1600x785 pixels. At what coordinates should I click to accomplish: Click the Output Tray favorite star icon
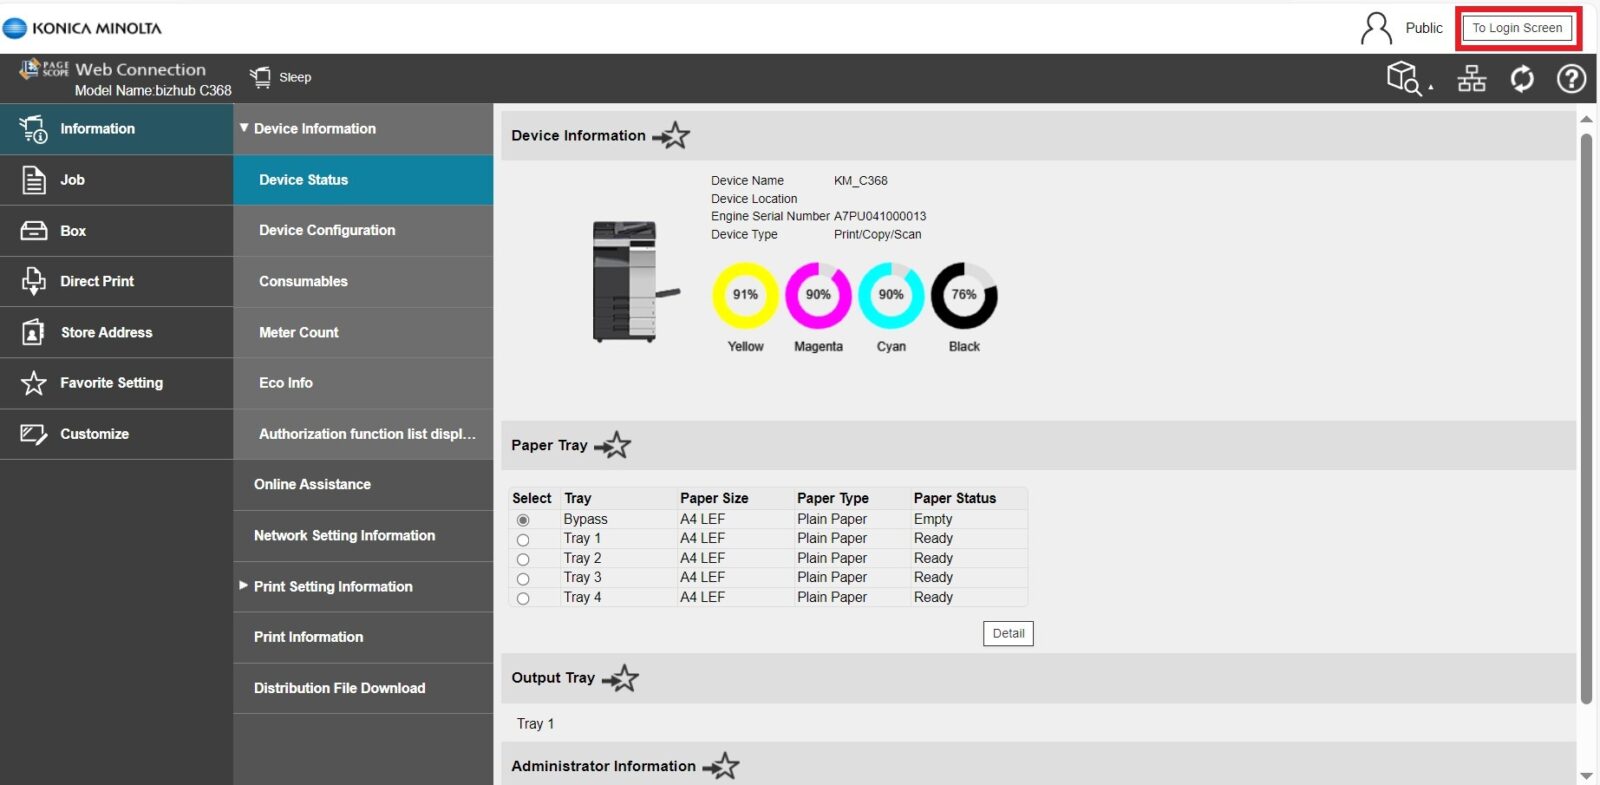[621, 679]
